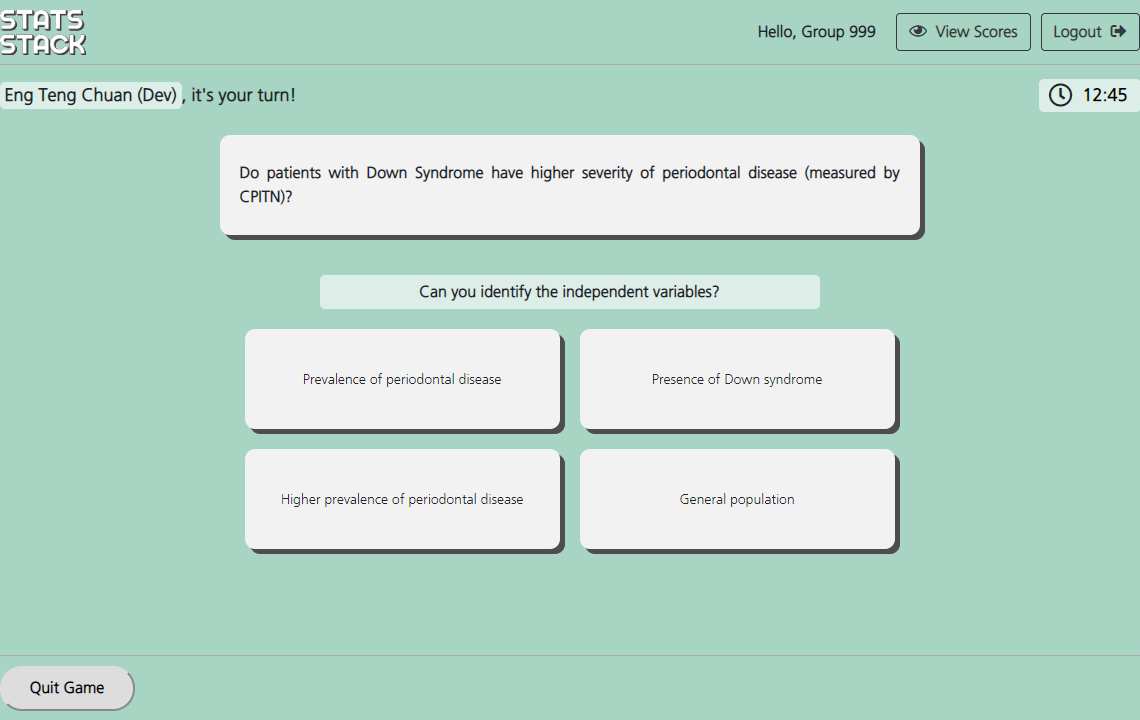Screen dimensions: 1140x720
Task: Click the Stats Stack logo
Action: point(43,32)
